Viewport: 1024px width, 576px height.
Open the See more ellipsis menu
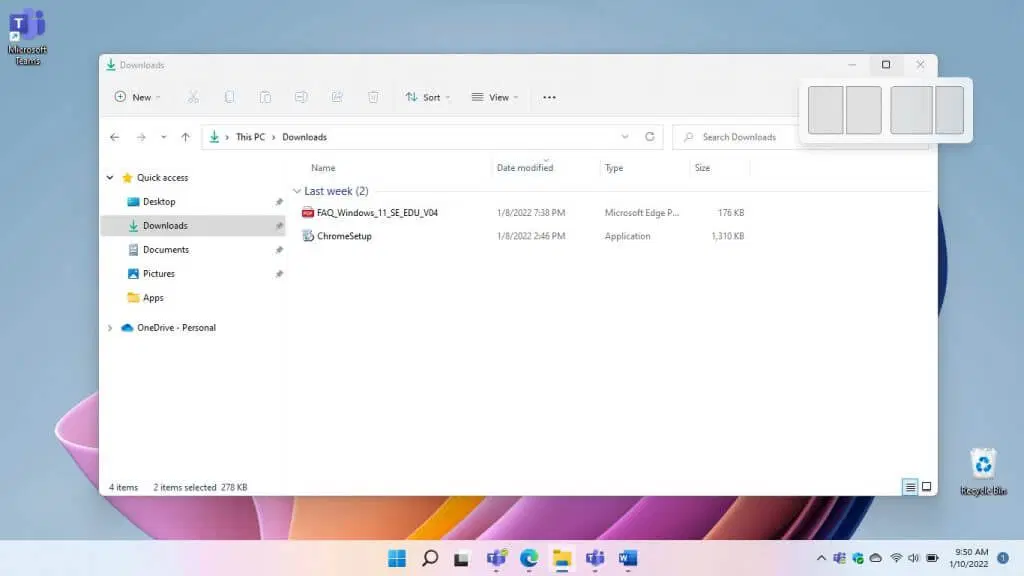pyautogui.click(x=549, y=97)
